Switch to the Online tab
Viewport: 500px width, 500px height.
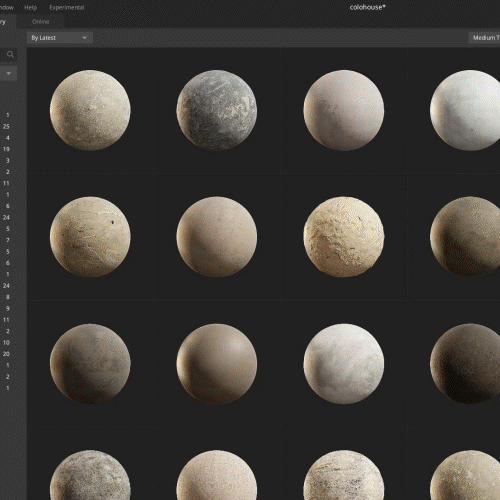pos(41,22)
